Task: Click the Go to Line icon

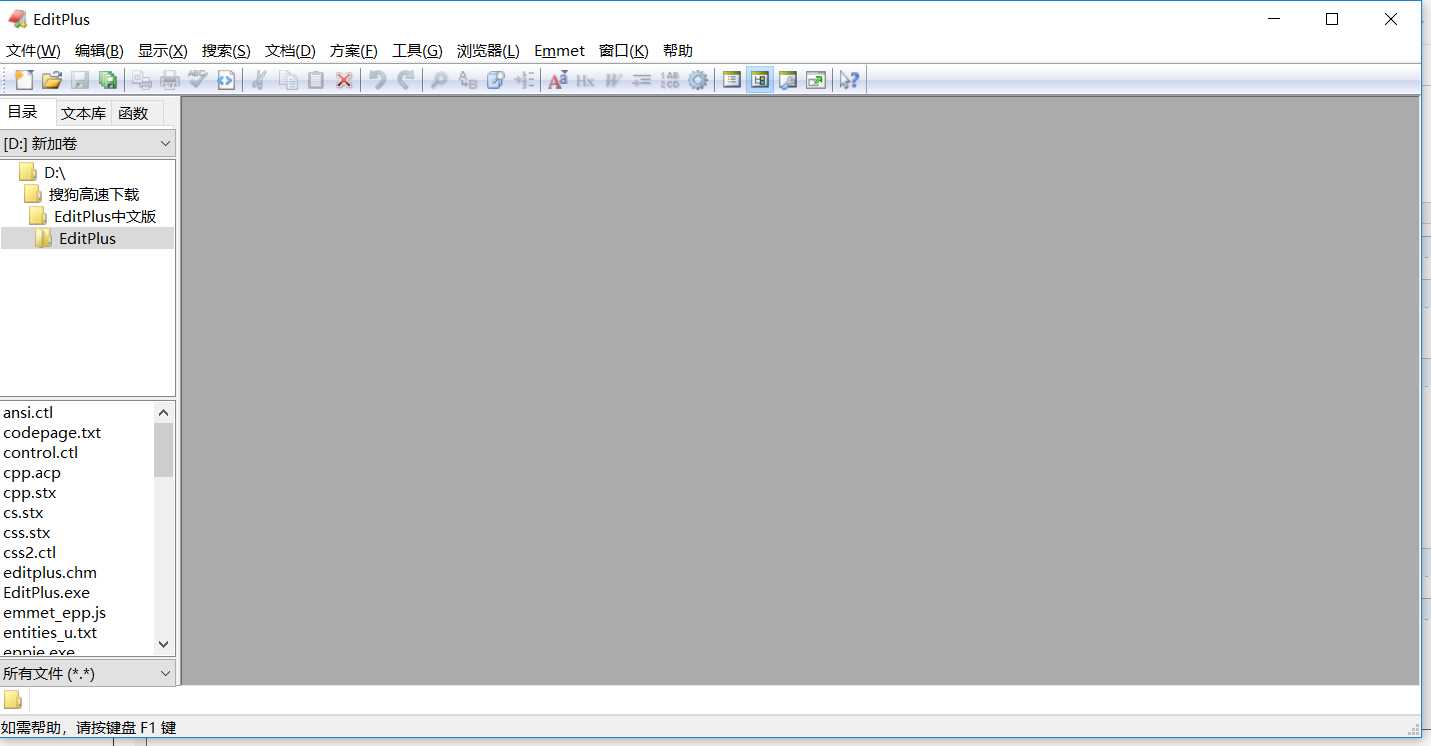Action: coord(523,80)
